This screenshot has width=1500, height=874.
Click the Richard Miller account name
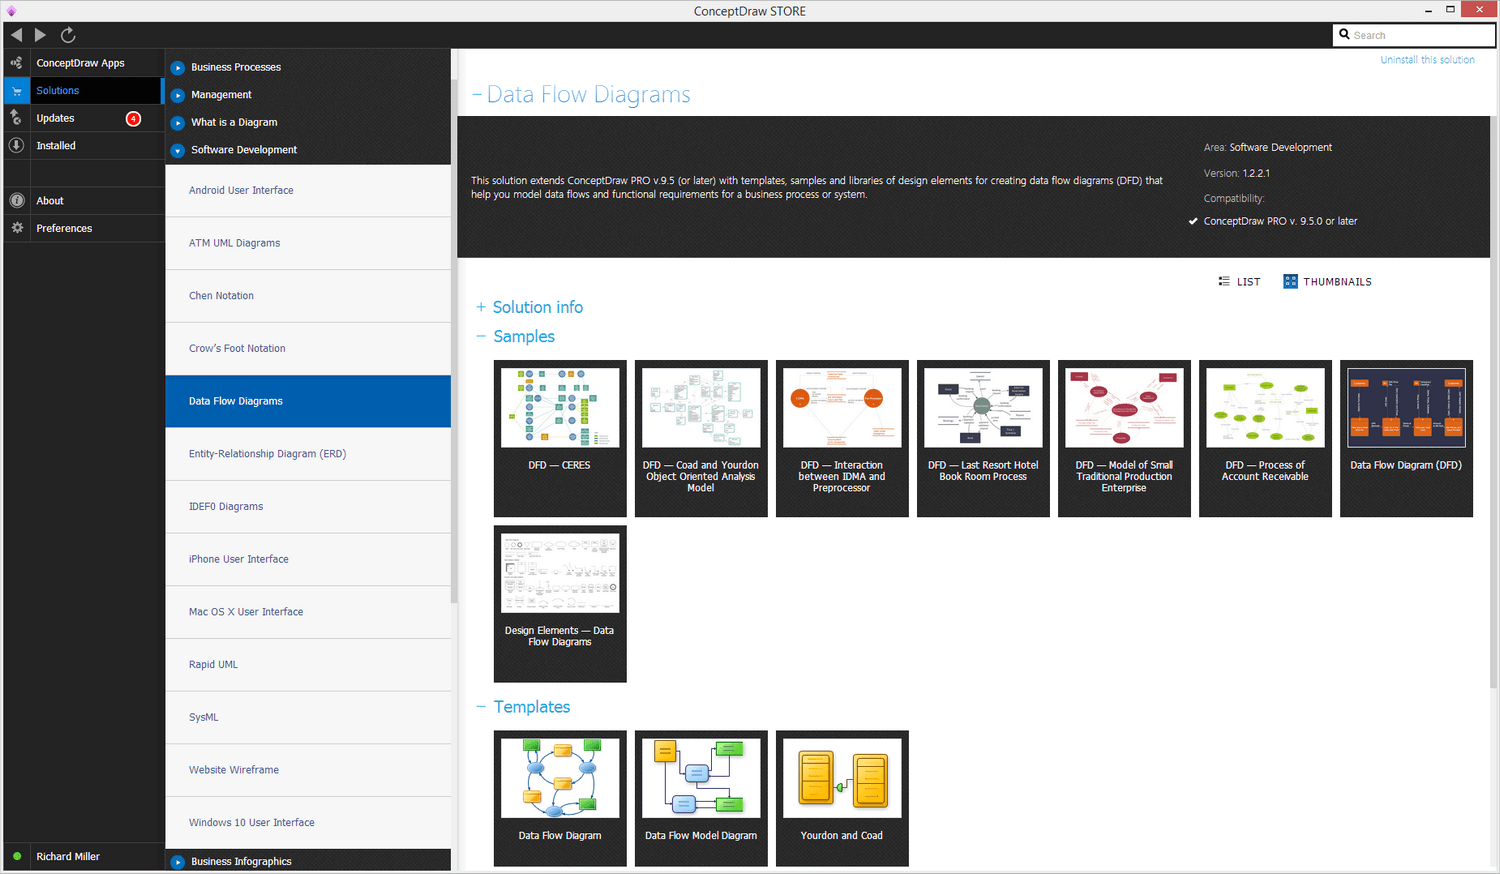(x=68, y=857)
